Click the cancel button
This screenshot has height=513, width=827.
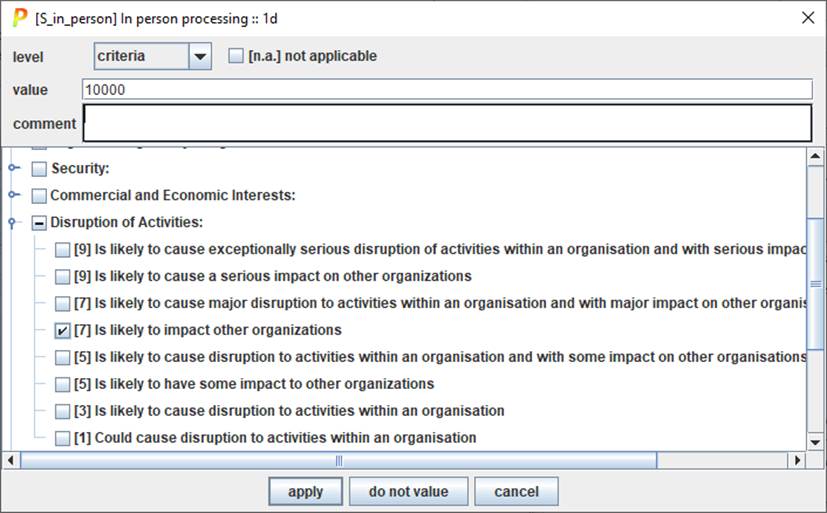click(x=516, y=491)
